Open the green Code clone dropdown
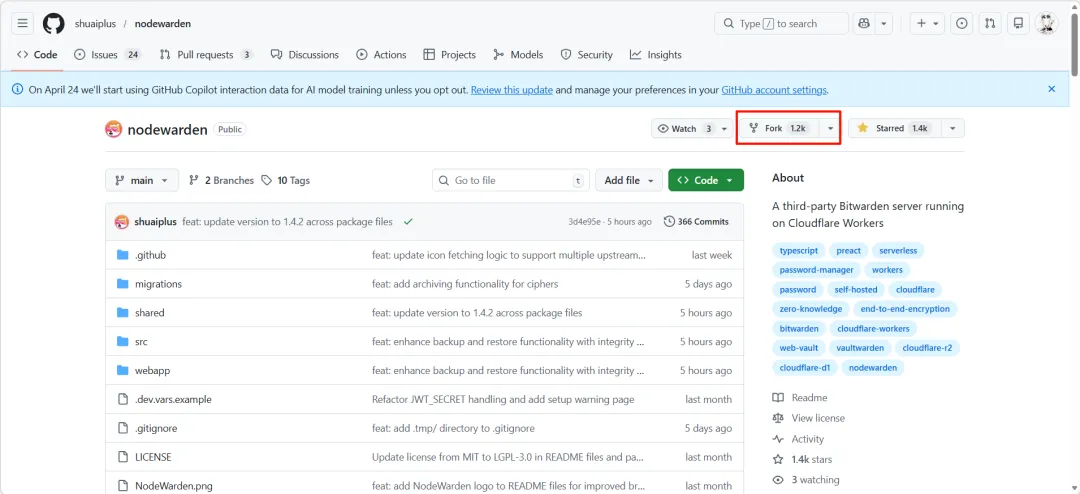The height and width of the screenshot is (494, 1080). pyautogui.click(x=706, y=181)
